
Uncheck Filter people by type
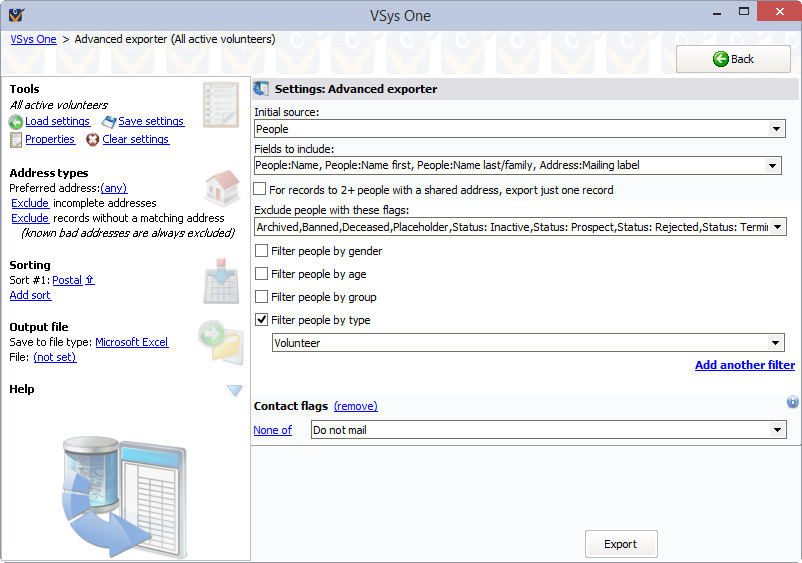pyautogui.click(x=261, y=320)
